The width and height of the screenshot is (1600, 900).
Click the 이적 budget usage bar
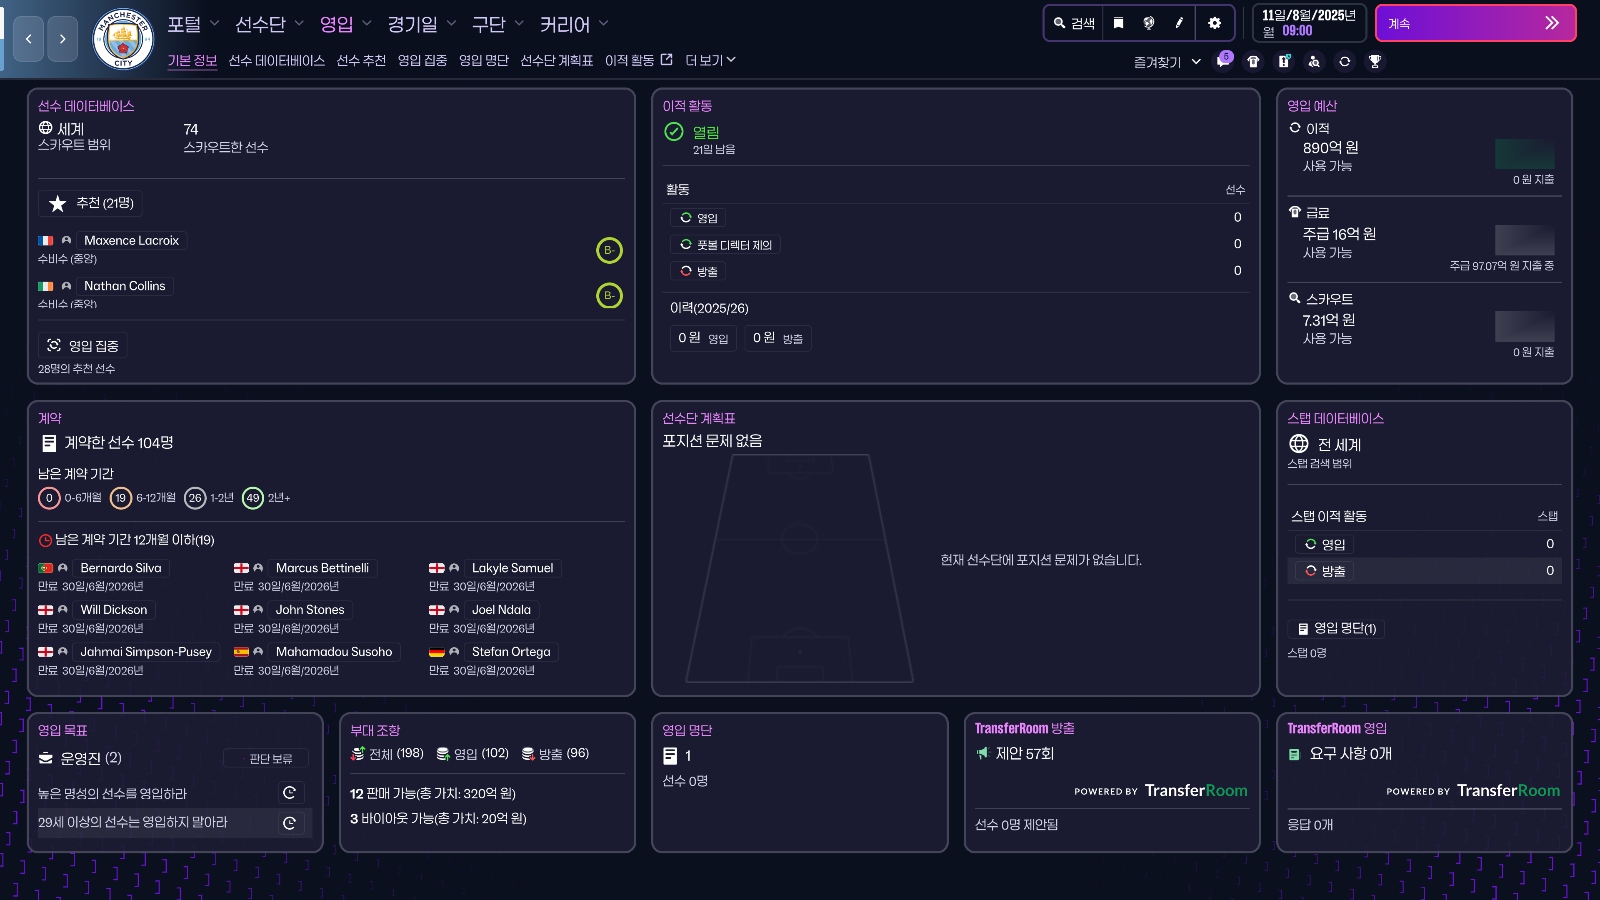[1524, 154]
